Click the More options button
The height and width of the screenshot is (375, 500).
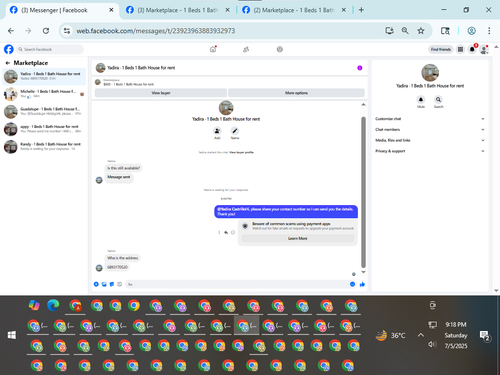pos(296,93)
